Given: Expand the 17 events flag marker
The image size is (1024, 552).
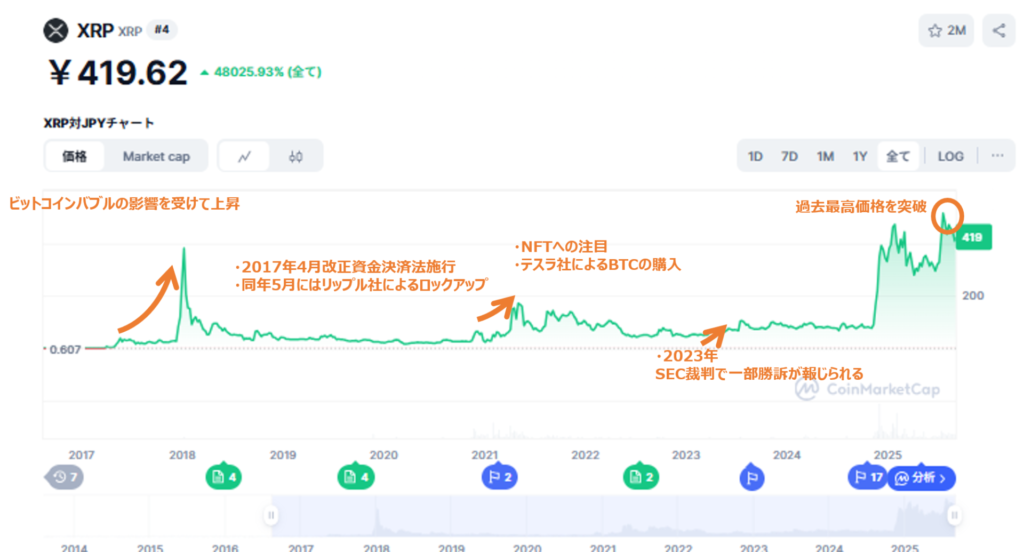Looking at the screenshot, I should [x=867, y=478].
